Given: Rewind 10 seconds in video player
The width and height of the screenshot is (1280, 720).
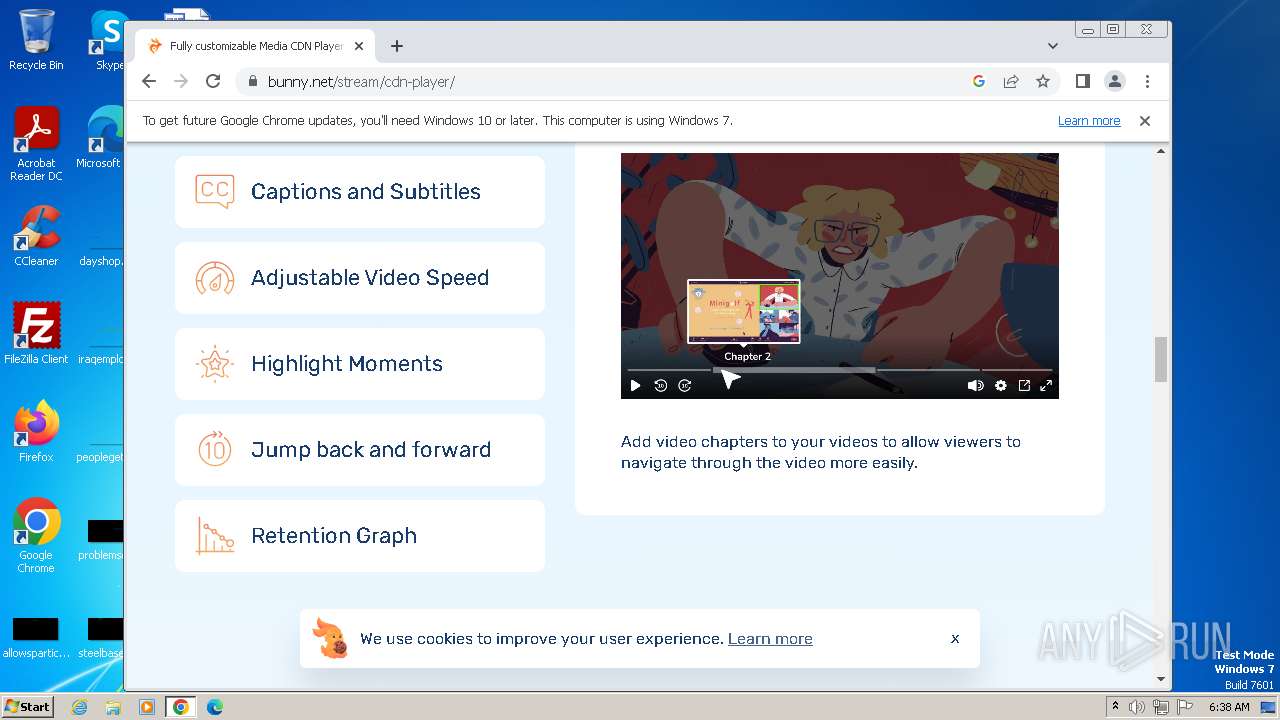Looking at the screenshot, I should (x=660, y=386).
